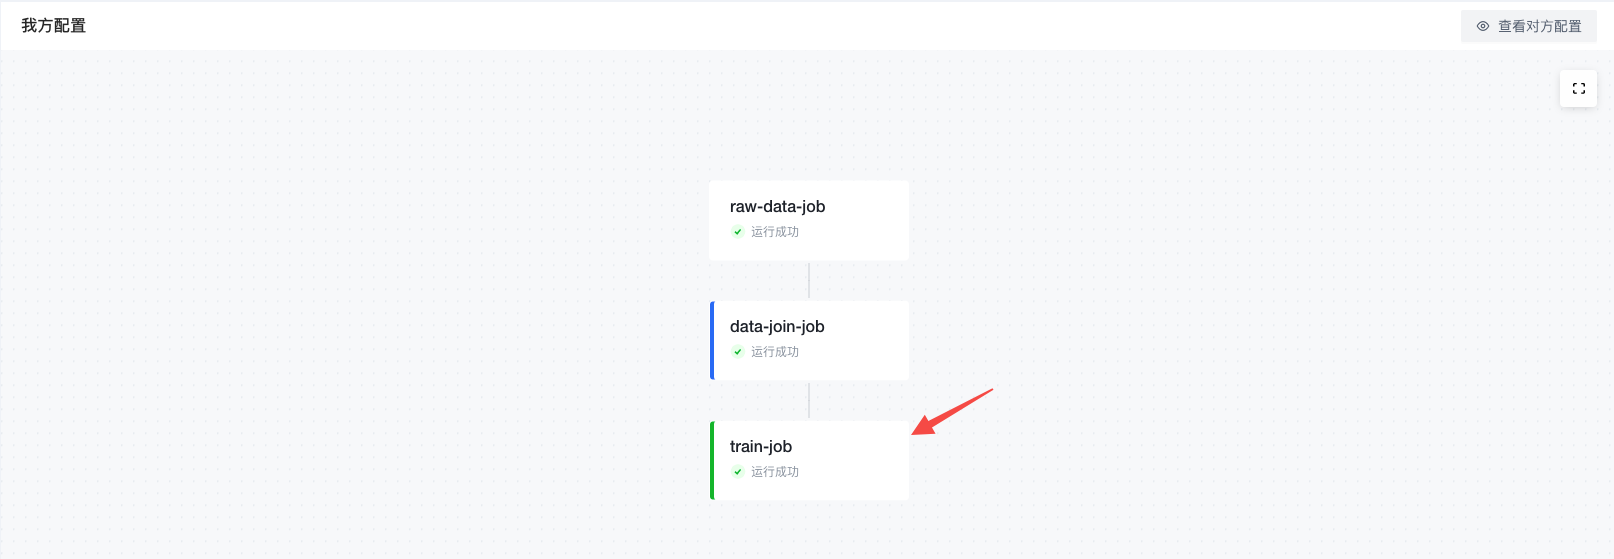The width and height of the screenshot is (1614, 559).
Task: Select connector between data-join-job and train-job
Action: [809, 400]
